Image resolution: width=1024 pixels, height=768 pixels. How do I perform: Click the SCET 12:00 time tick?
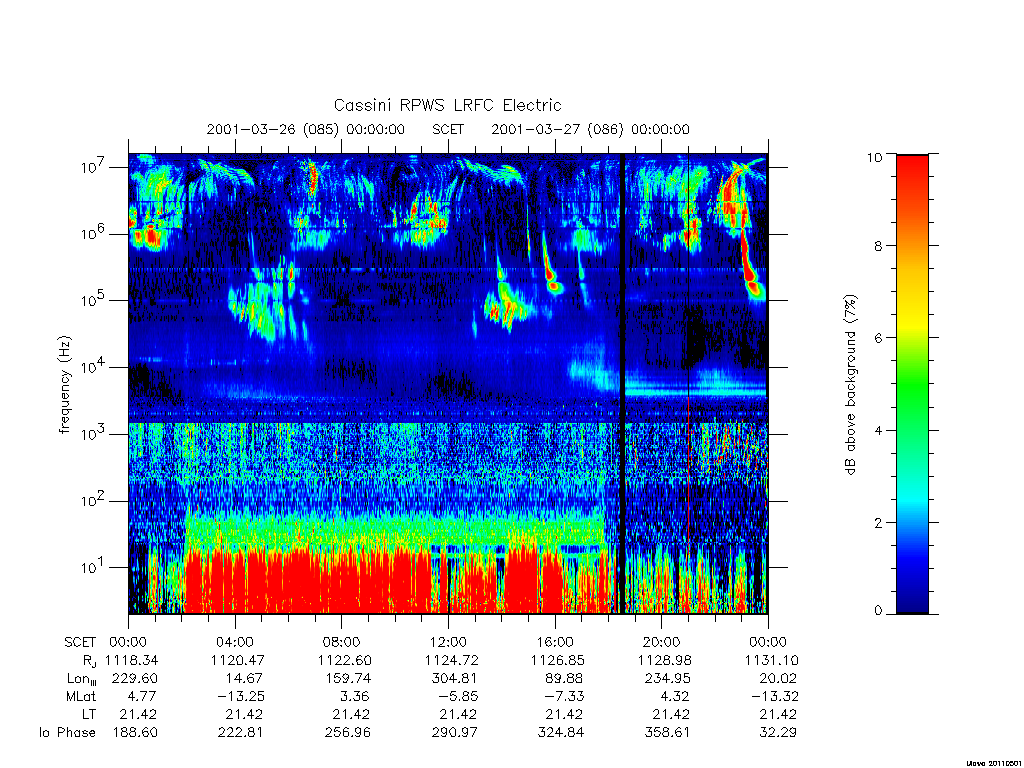click(449, 642)
